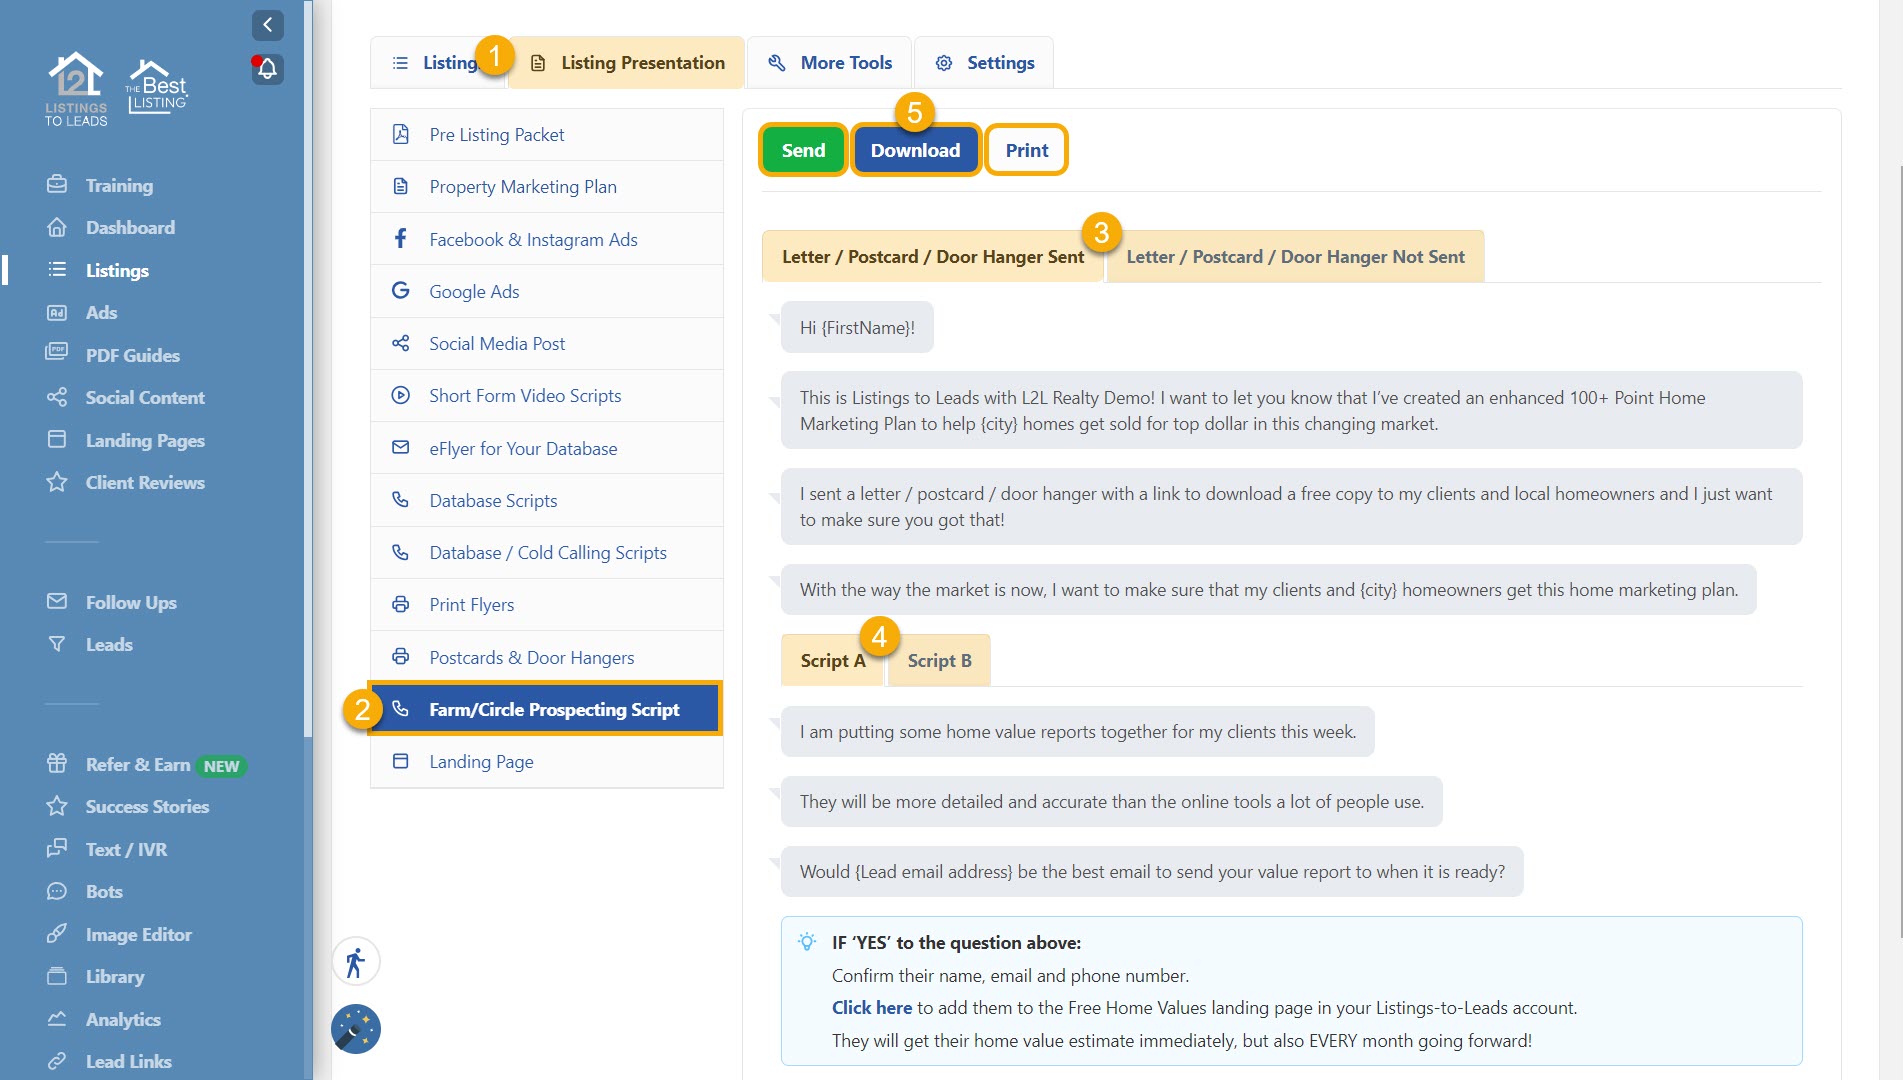Open Follow Ups

point(130,602)
